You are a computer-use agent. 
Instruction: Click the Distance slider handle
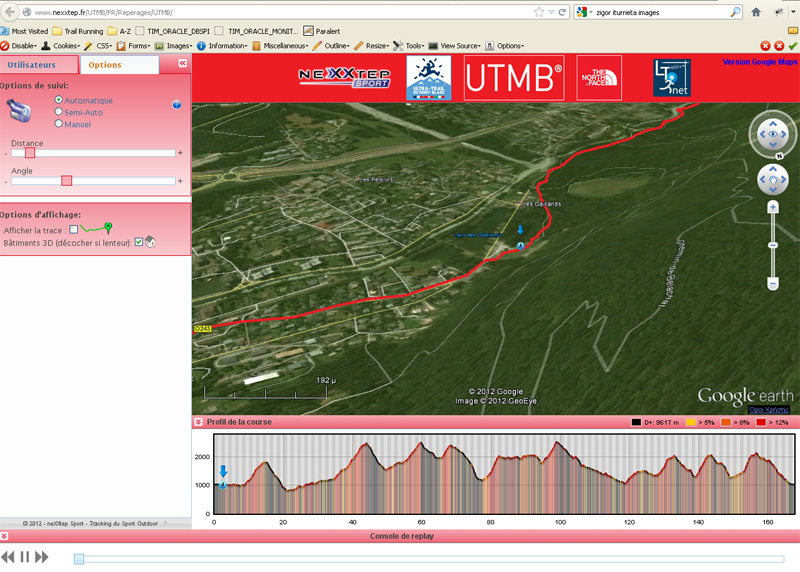pos(30,153)
